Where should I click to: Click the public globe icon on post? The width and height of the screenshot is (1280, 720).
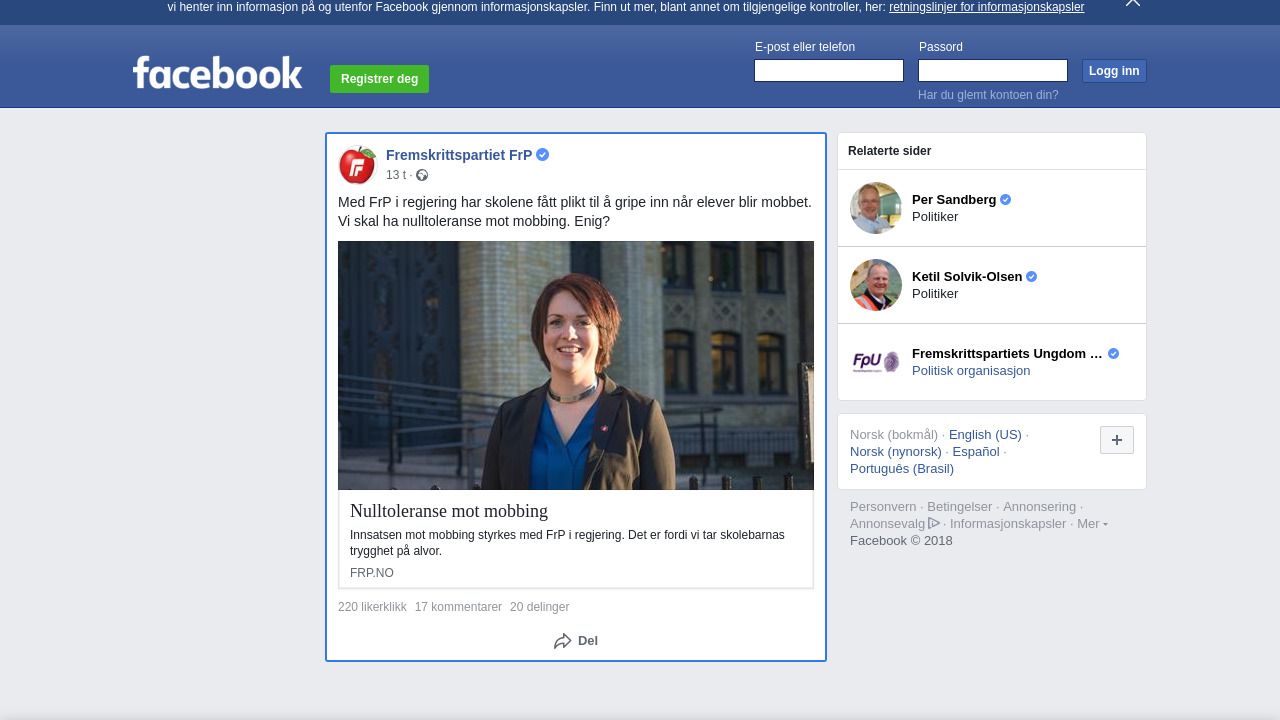pyautogui.click(x=422, y=175)
